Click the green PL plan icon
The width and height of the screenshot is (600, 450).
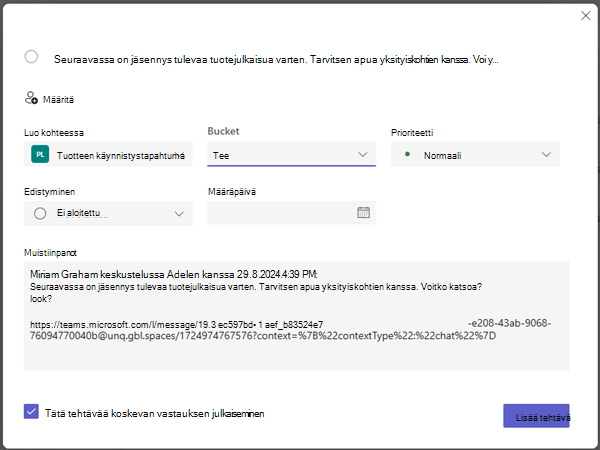(40, 154)
